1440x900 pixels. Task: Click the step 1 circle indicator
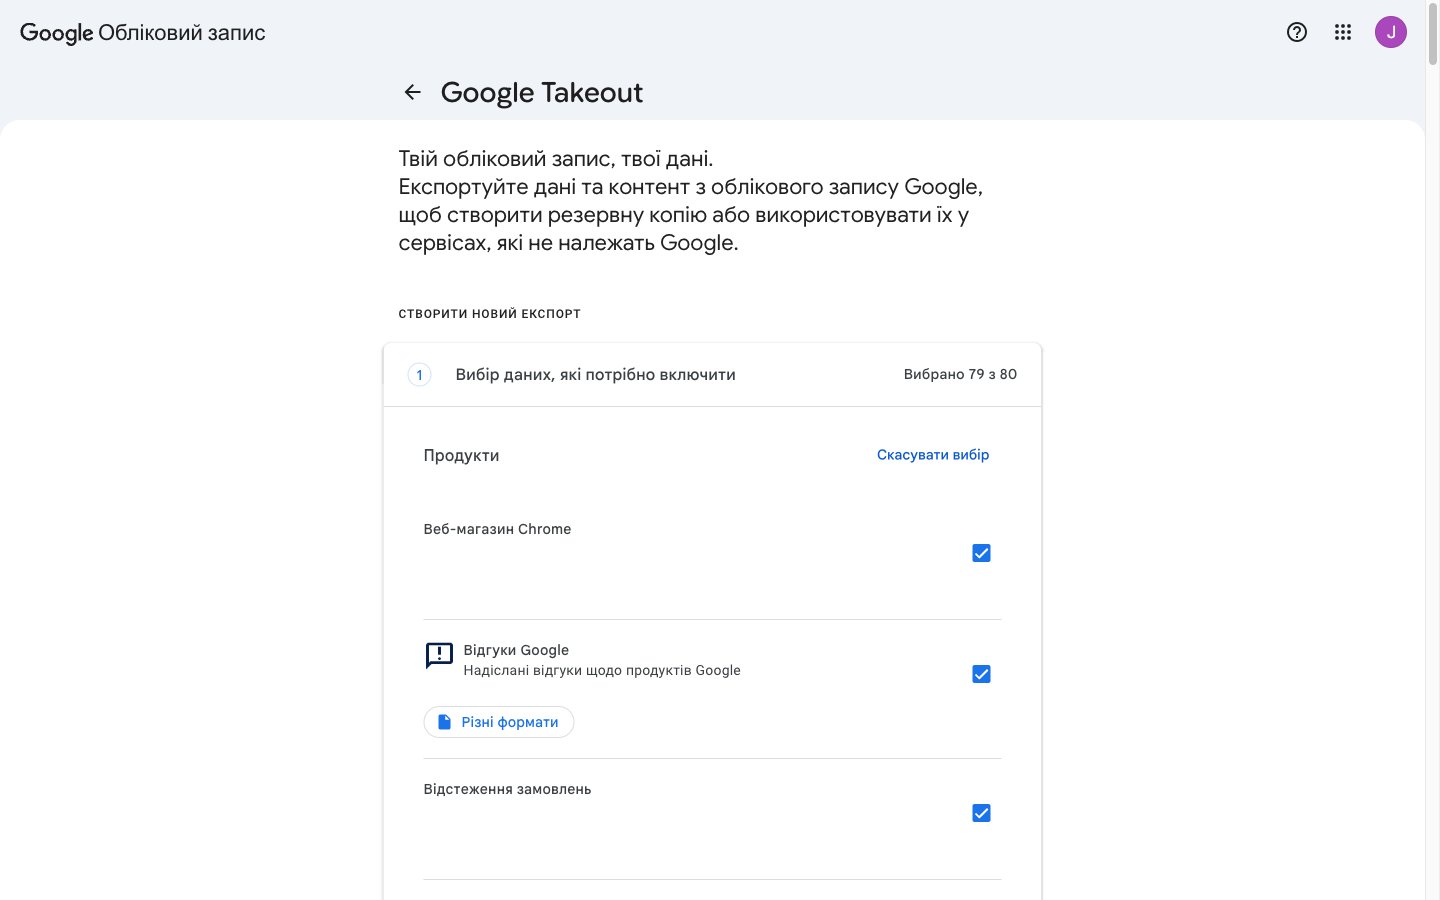coord(419,374)
